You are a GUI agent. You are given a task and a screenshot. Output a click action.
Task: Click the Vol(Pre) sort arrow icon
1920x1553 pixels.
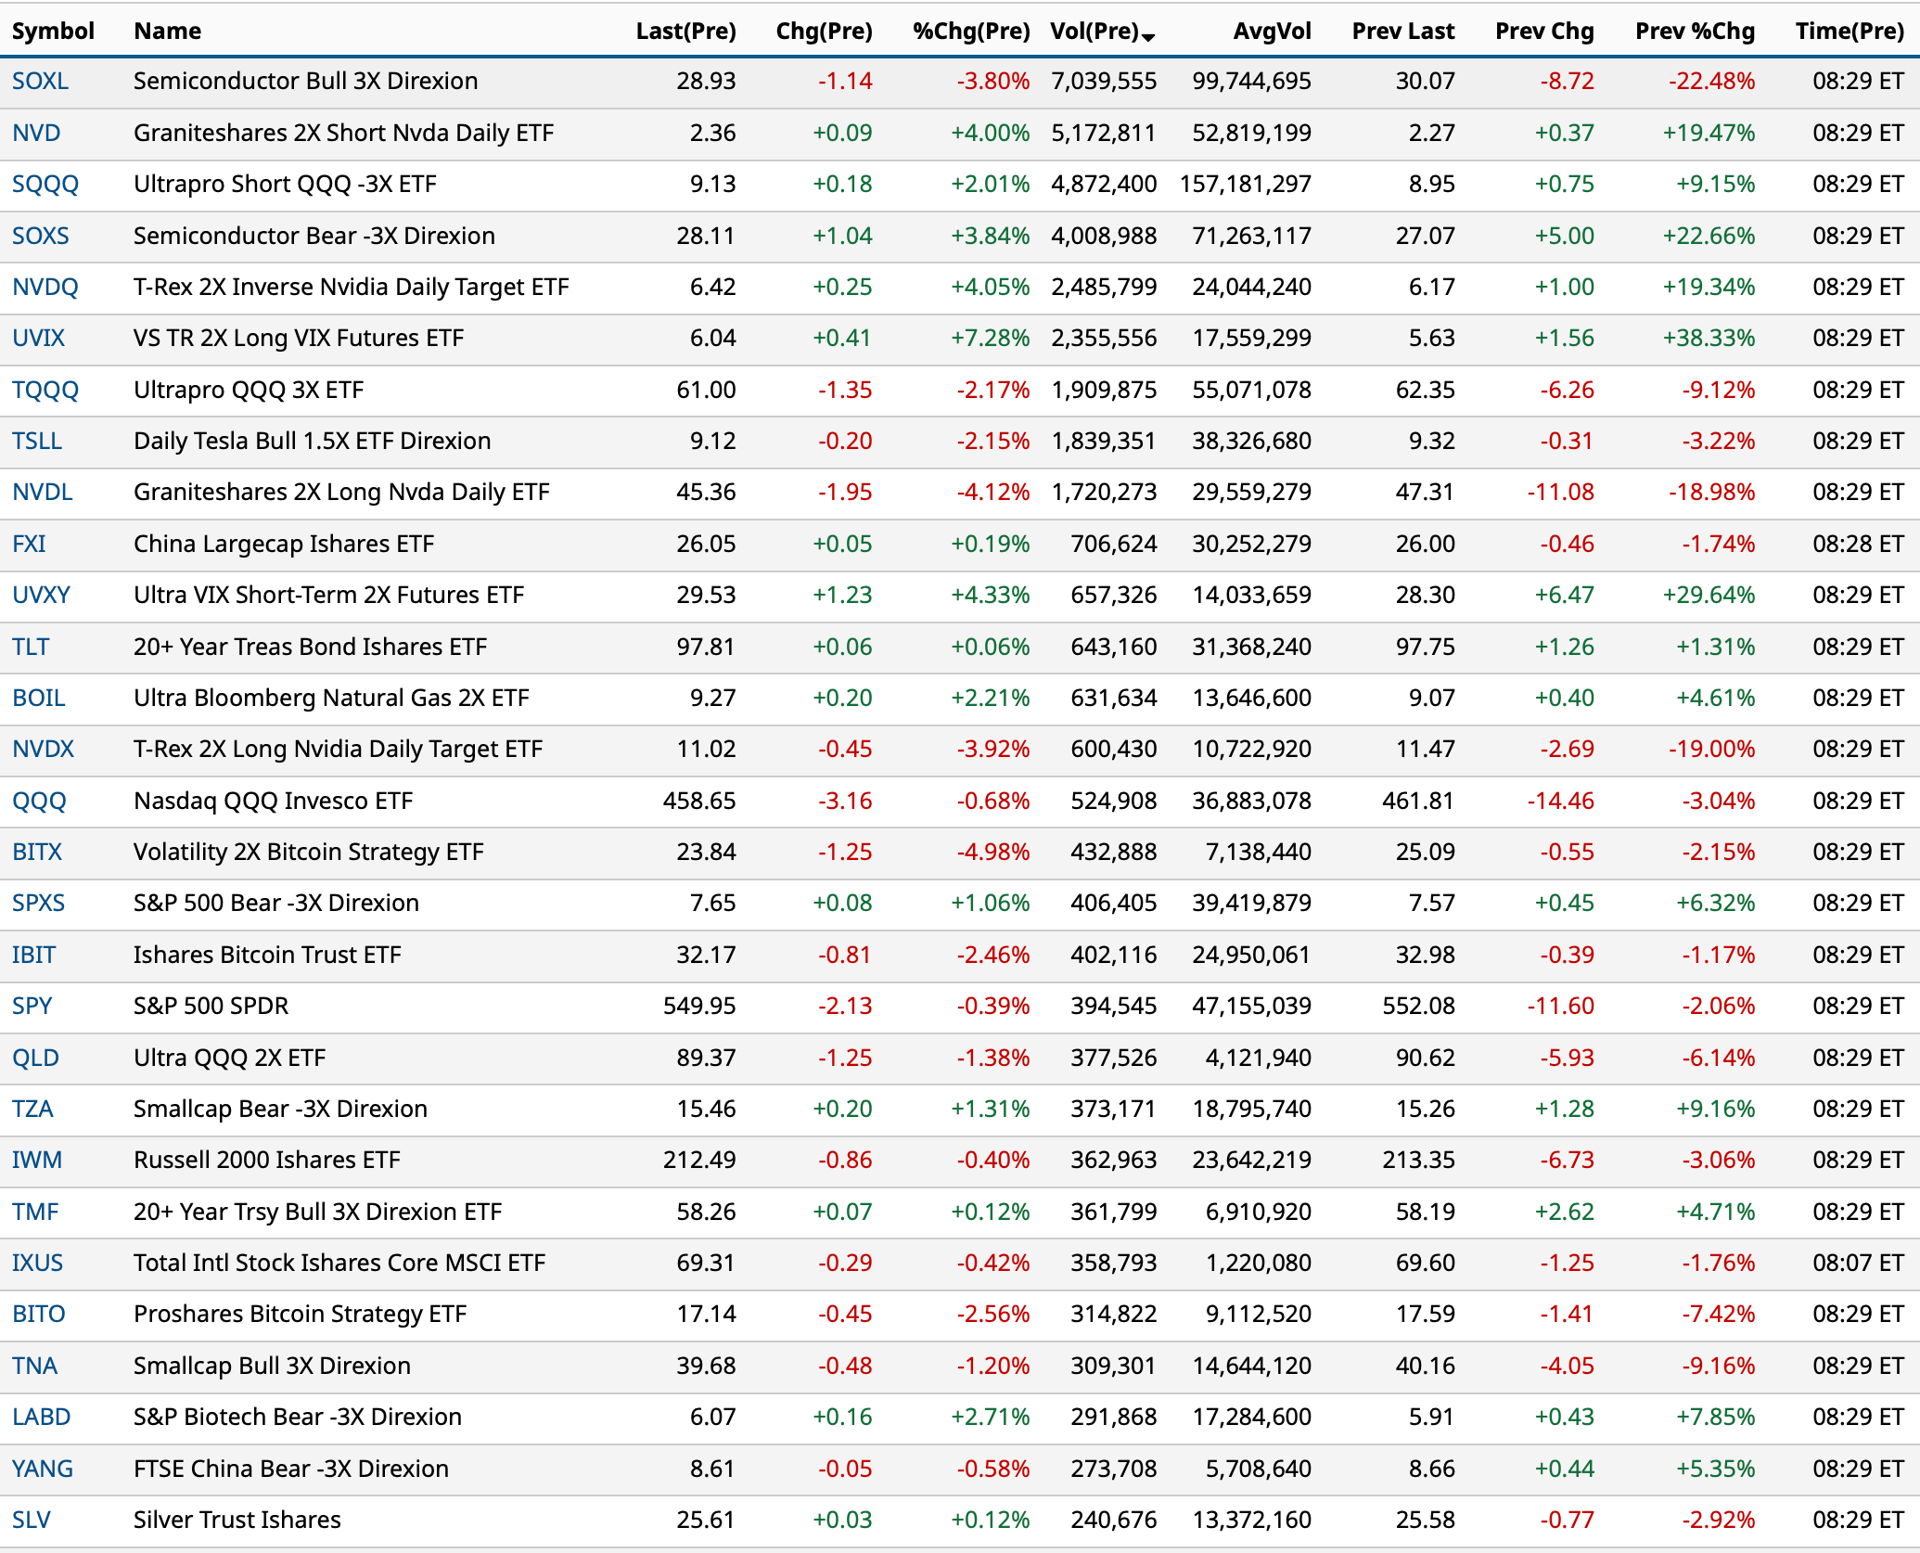1148,36
